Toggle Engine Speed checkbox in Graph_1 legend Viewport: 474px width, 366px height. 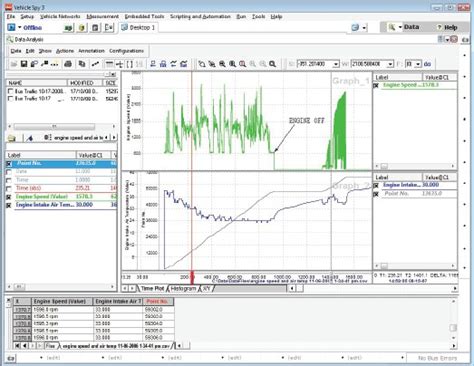376,86
